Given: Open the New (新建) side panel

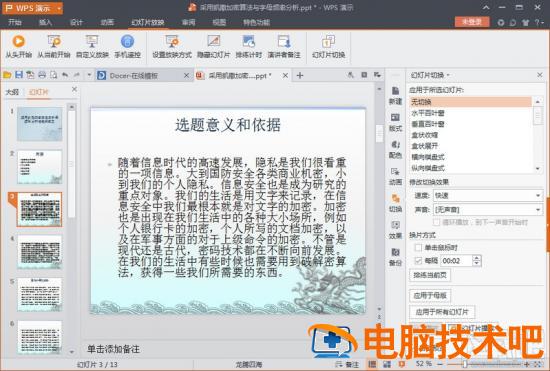Looking at the screenshot, I should point(395,95).
